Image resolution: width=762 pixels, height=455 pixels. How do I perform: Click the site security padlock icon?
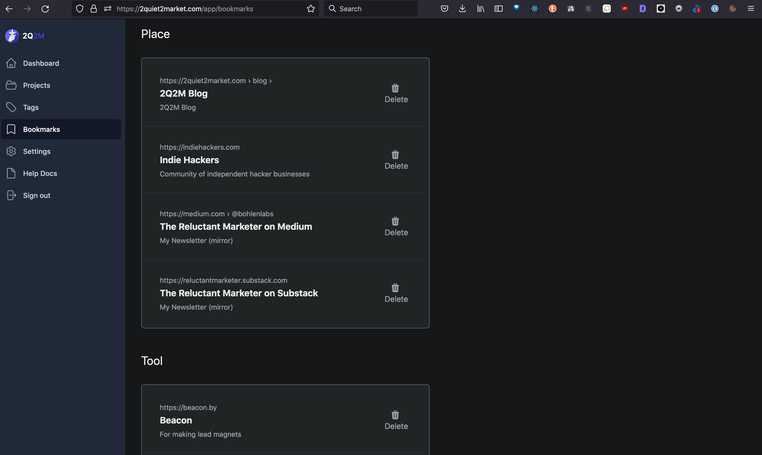point(93,9)
